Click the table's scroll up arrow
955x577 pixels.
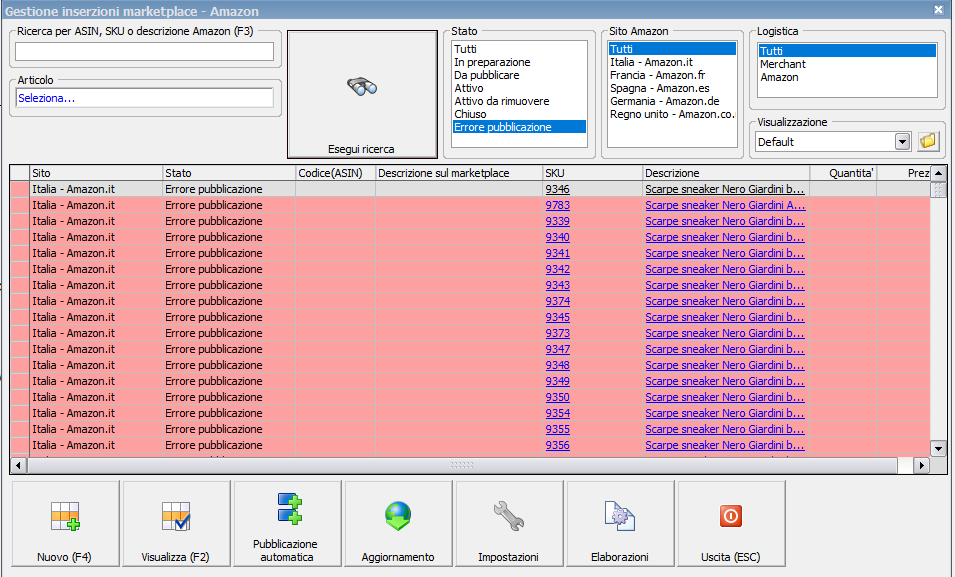click(x=938, y=173)
